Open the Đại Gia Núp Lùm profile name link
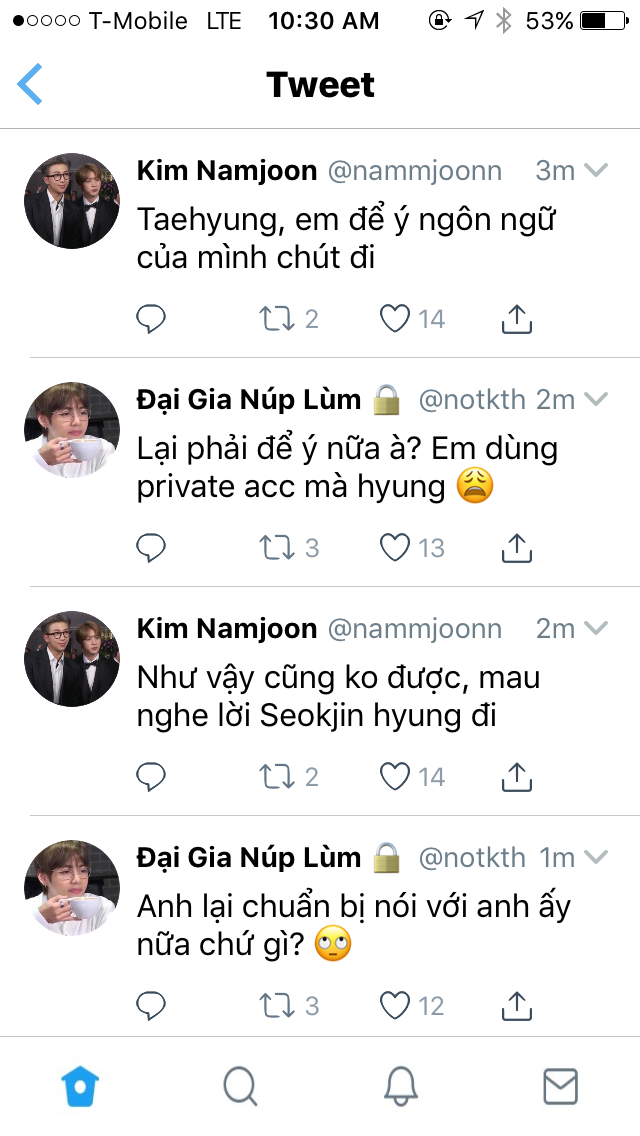Image resolution: width=640 pixels, height=1136 pixels. coord(248,400)
